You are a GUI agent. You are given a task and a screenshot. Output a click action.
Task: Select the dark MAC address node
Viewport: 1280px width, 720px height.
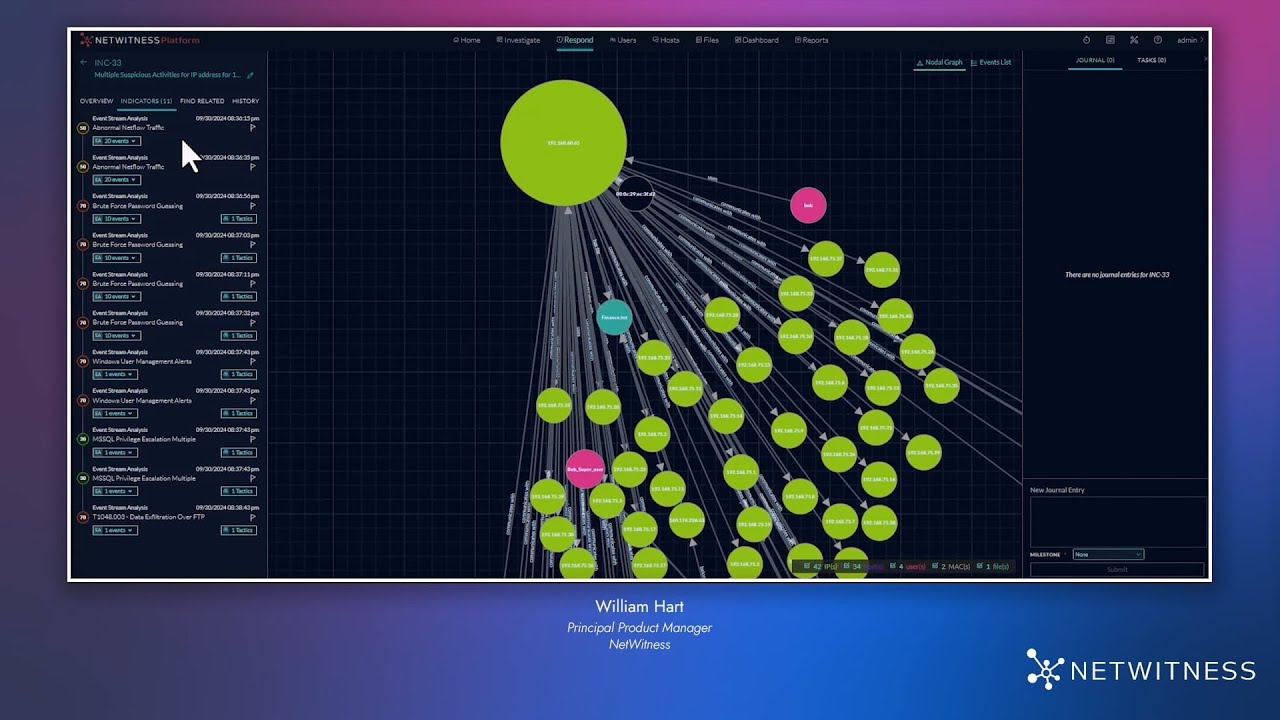click(x=635, y=194)
